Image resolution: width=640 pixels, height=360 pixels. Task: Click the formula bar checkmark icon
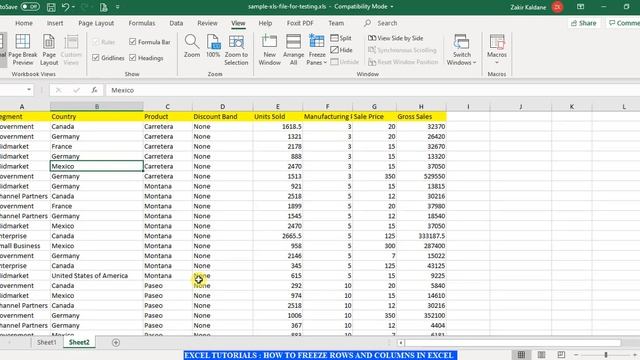76,90
